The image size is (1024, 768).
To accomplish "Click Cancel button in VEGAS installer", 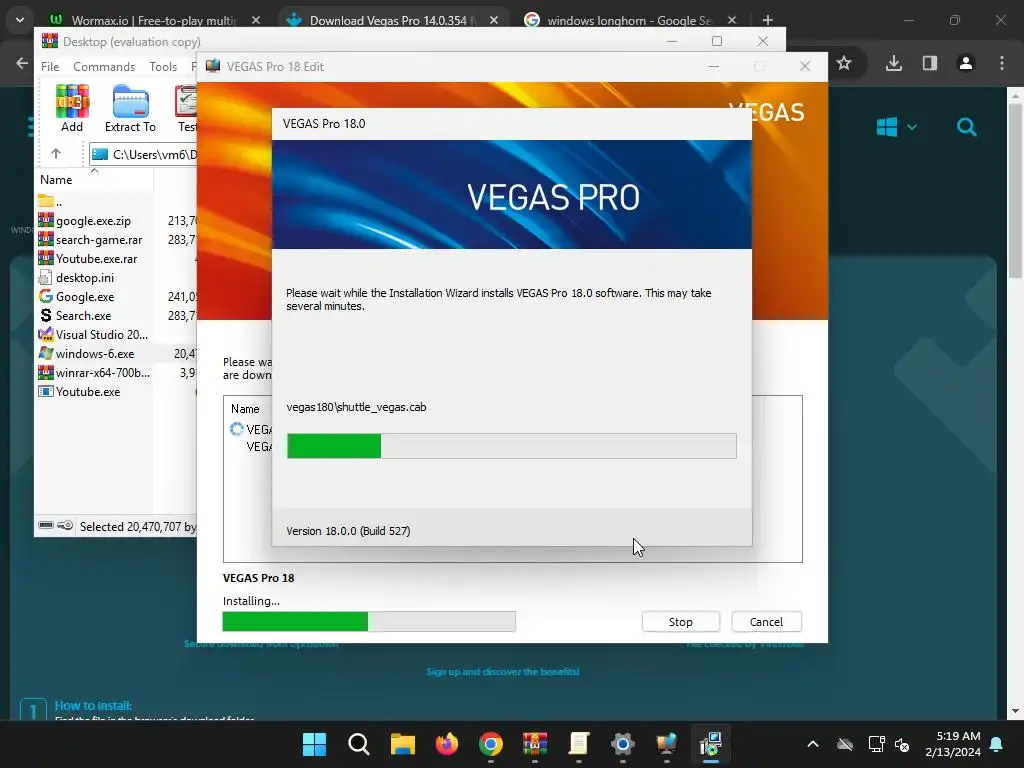I will [x=766, y=622].
